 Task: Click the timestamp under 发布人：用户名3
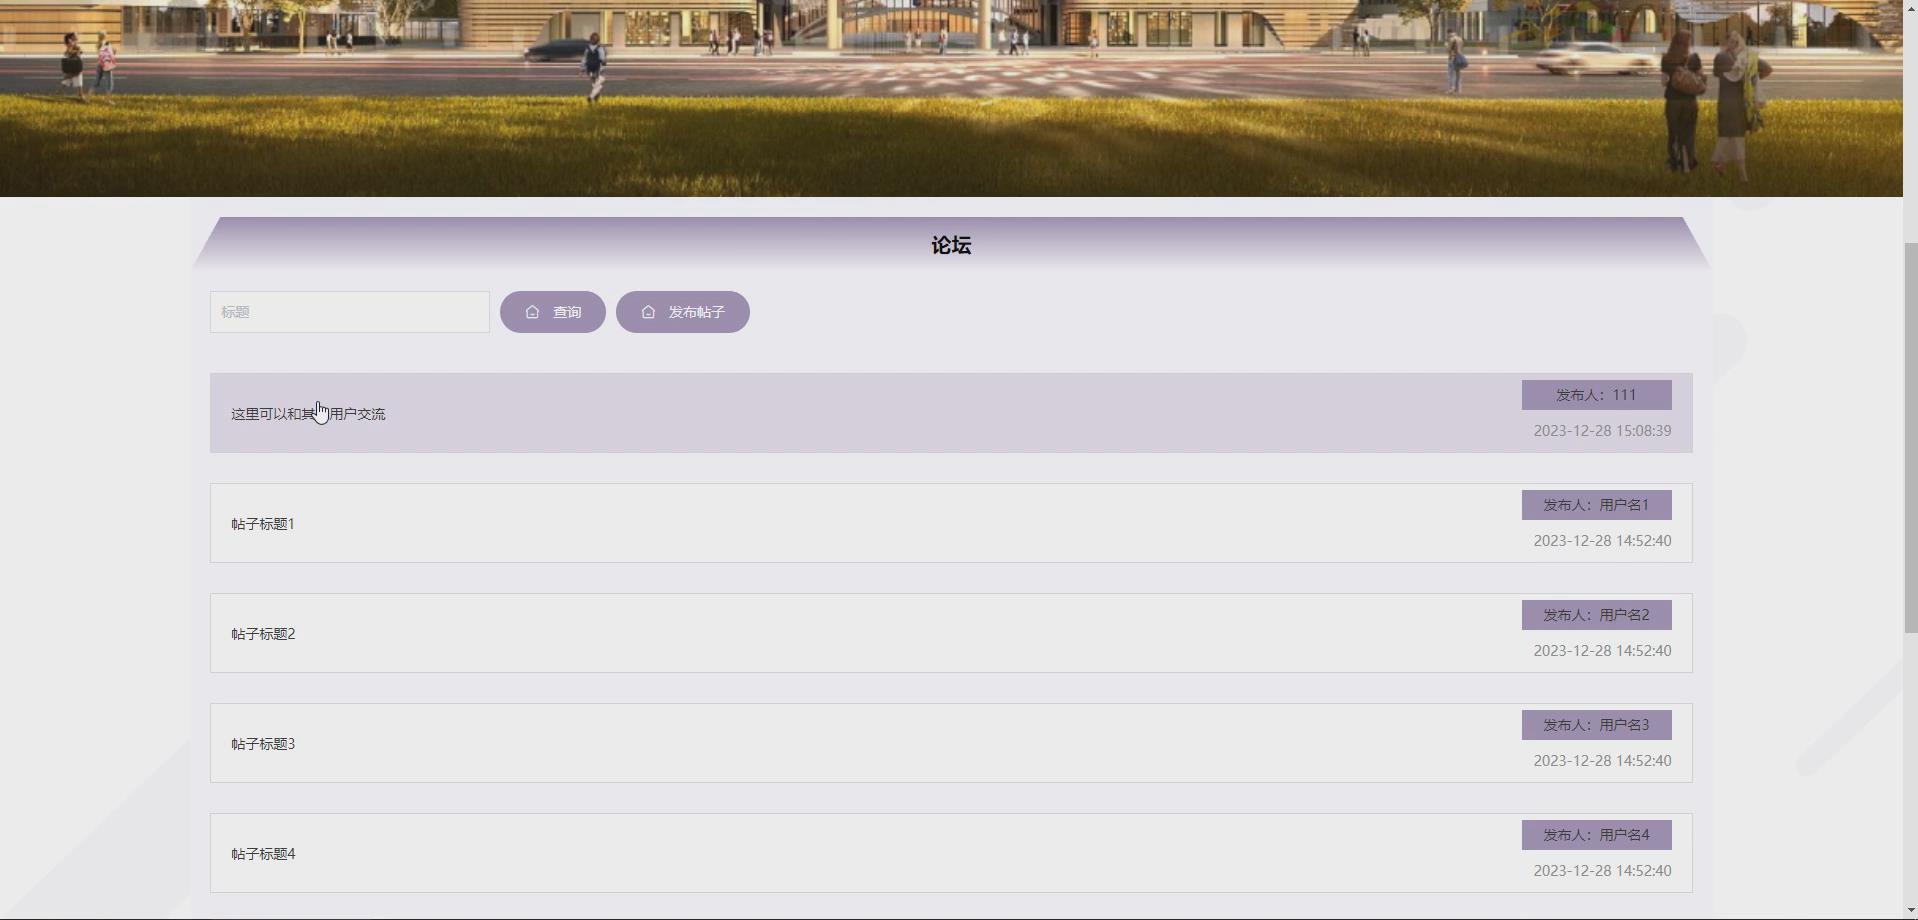[x=1602, y=761]
